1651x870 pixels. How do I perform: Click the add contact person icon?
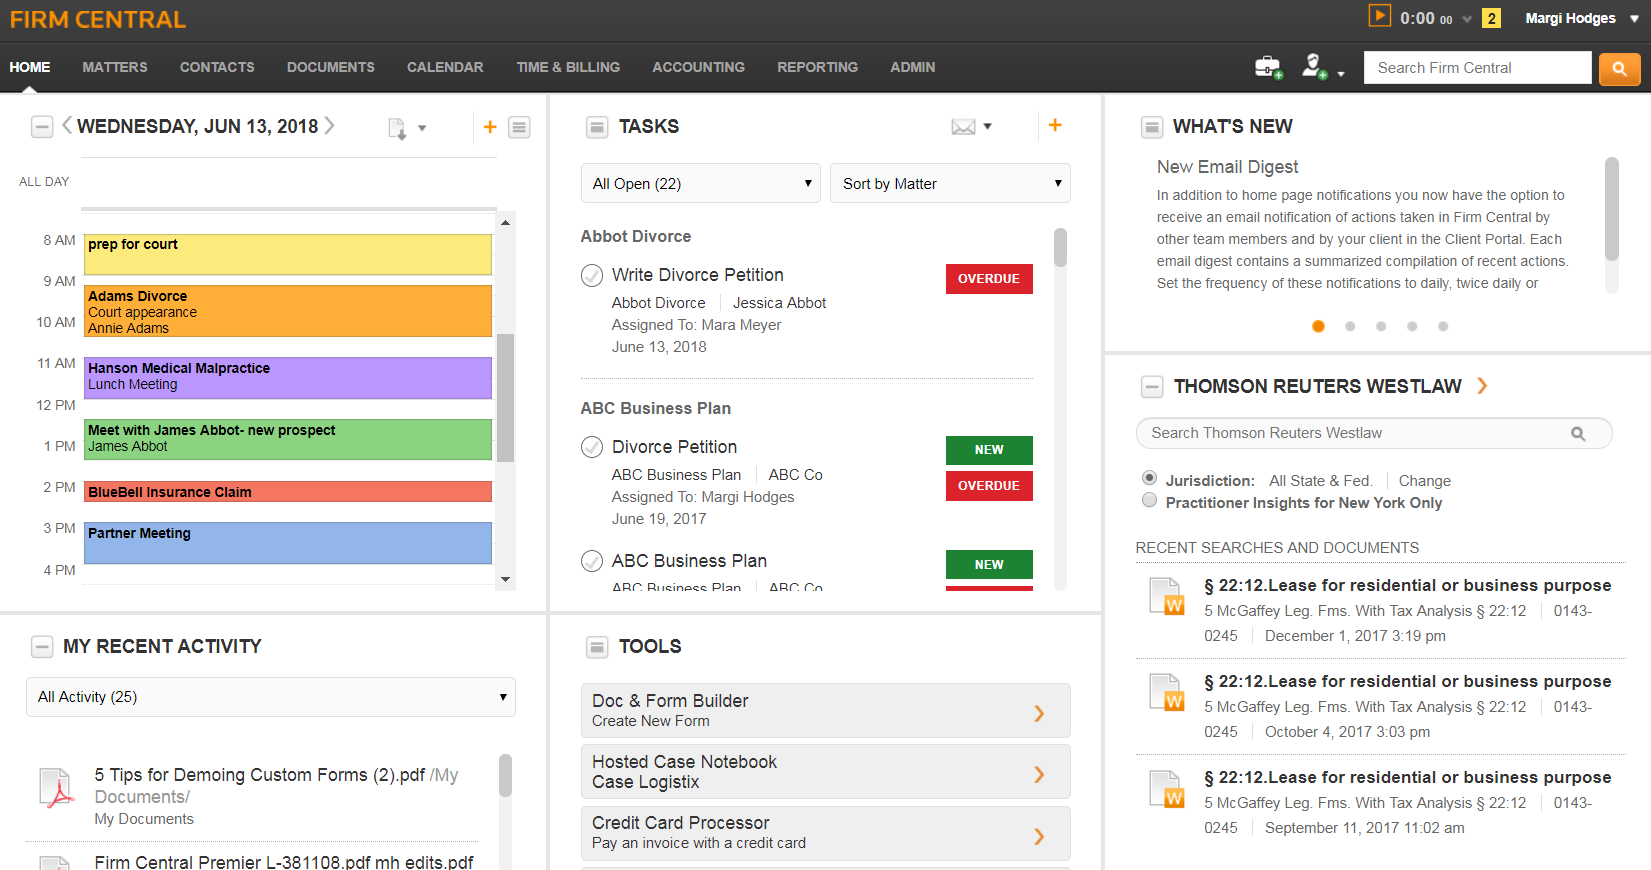click(1314, 67)
